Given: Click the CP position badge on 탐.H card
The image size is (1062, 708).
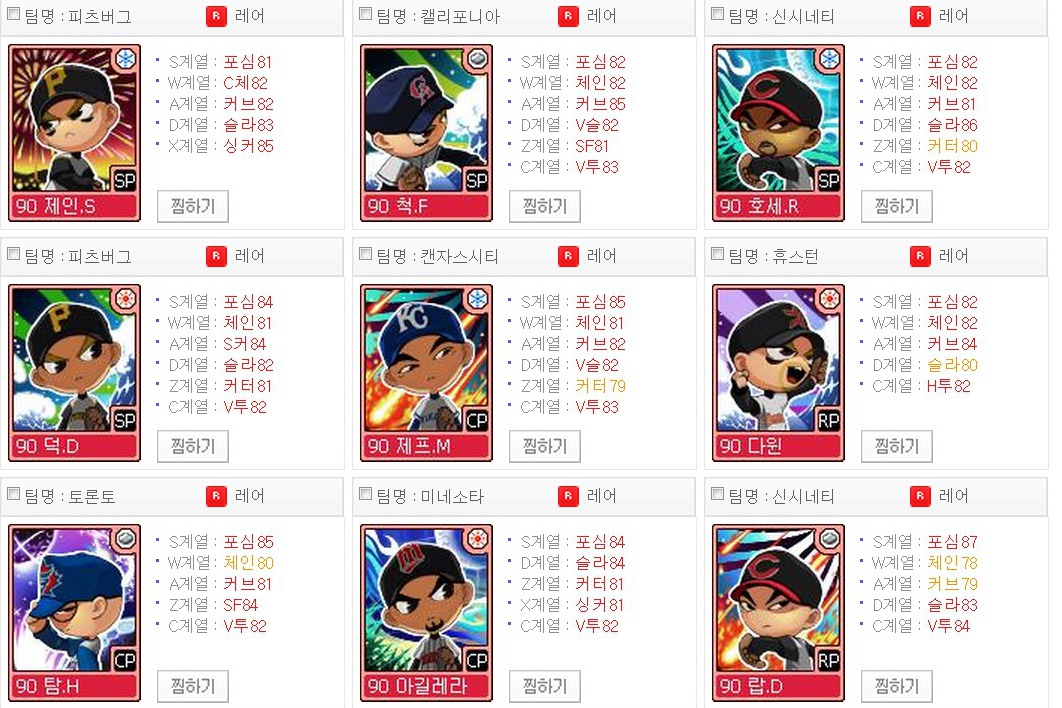Looking at the screenshot, I should 125,660.
